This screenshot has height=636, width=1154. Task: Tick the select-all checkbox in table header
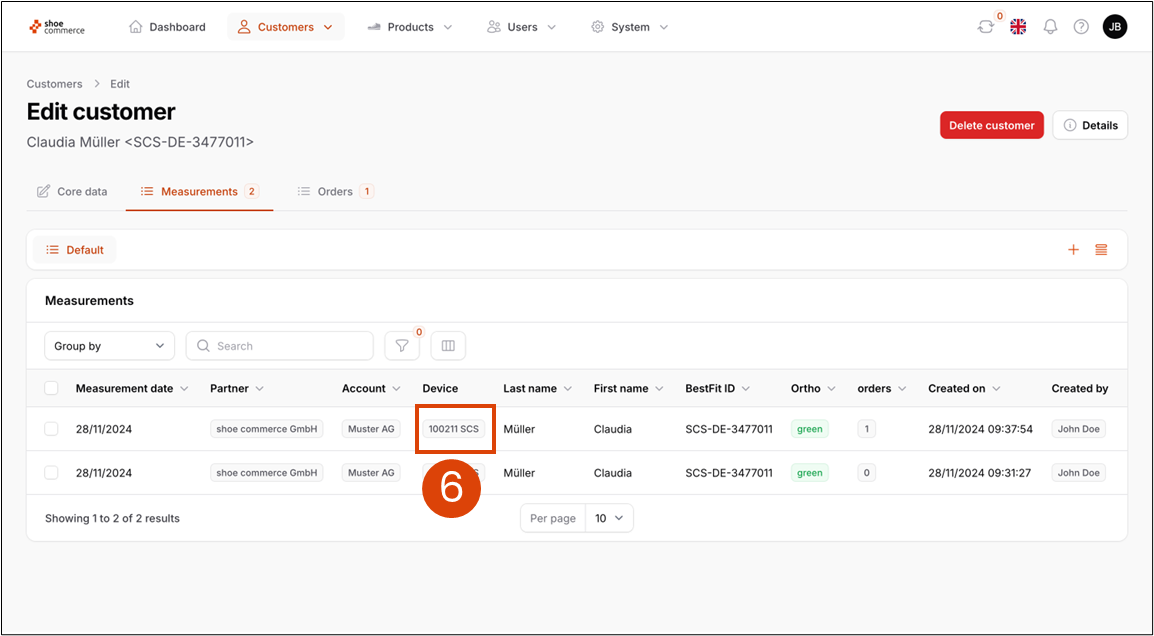pyautogui.click(x=51, y=388)
